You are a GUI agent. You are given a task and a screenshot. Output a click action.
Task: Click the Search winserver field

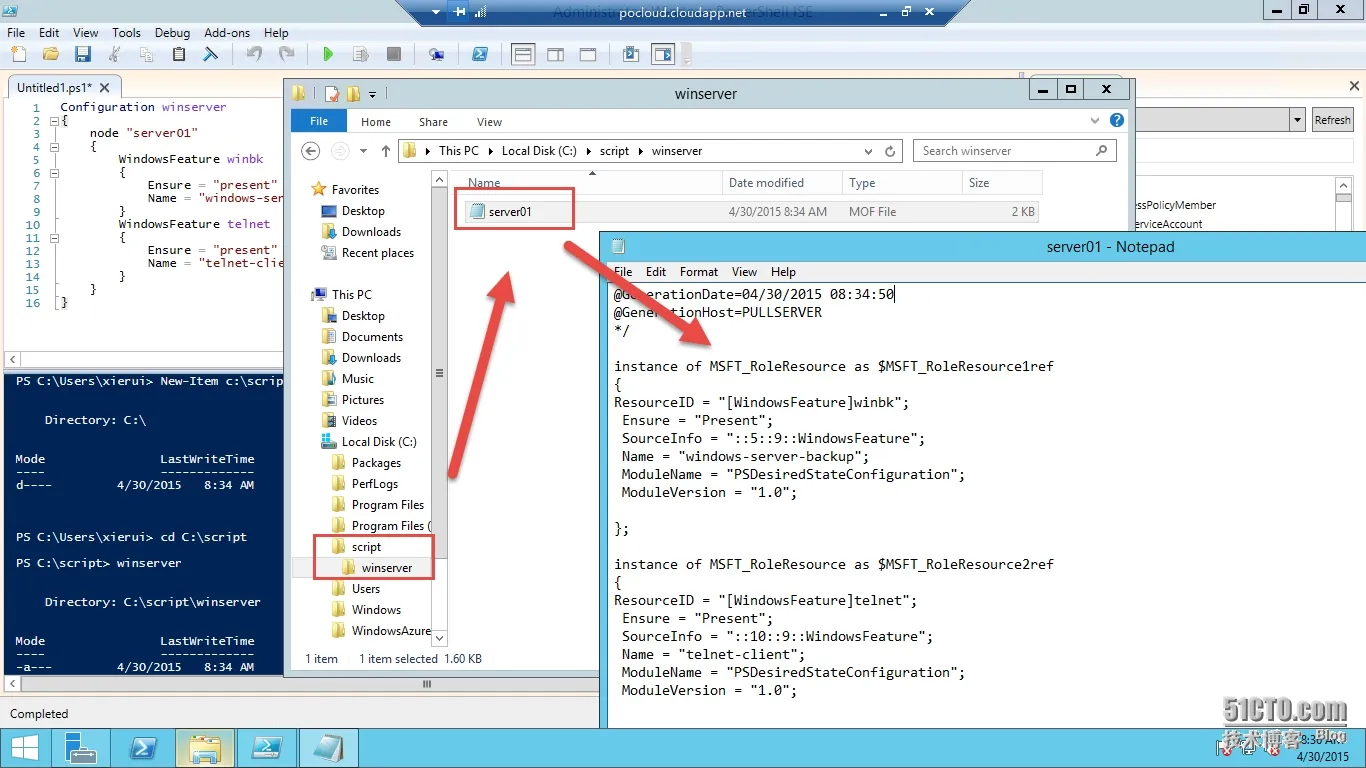(x=1015, y=151)
